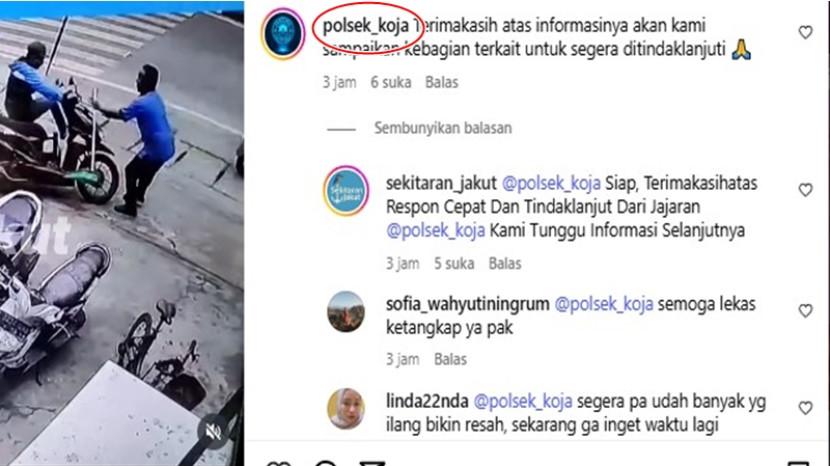Open sofia_wahyutiningrum's avatar
Screen dimensions: 830x466
(346, 312)
